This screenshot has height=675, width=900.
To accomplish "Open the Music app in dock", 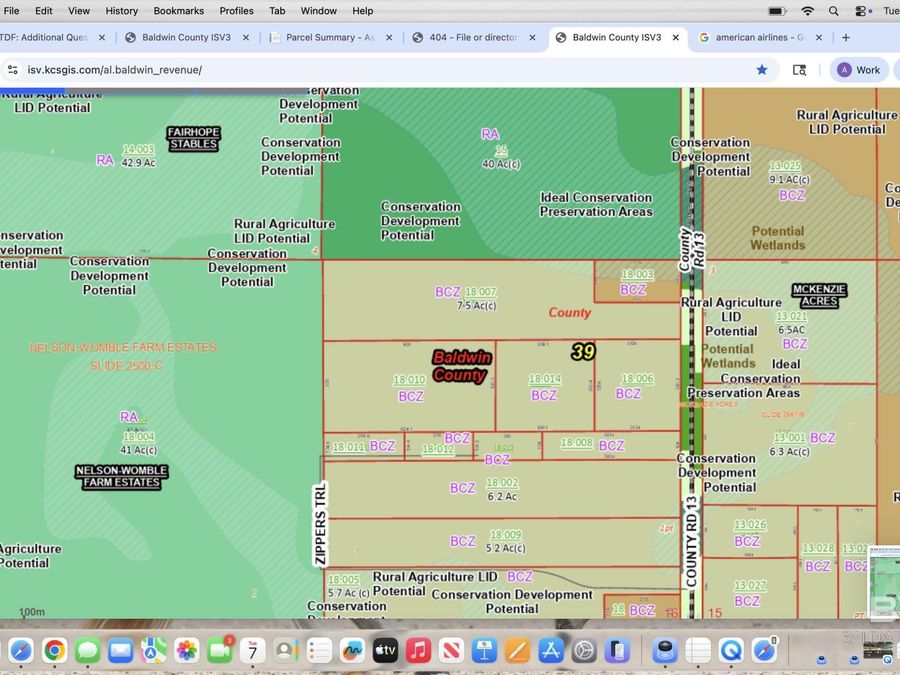I will coord(418,651).
